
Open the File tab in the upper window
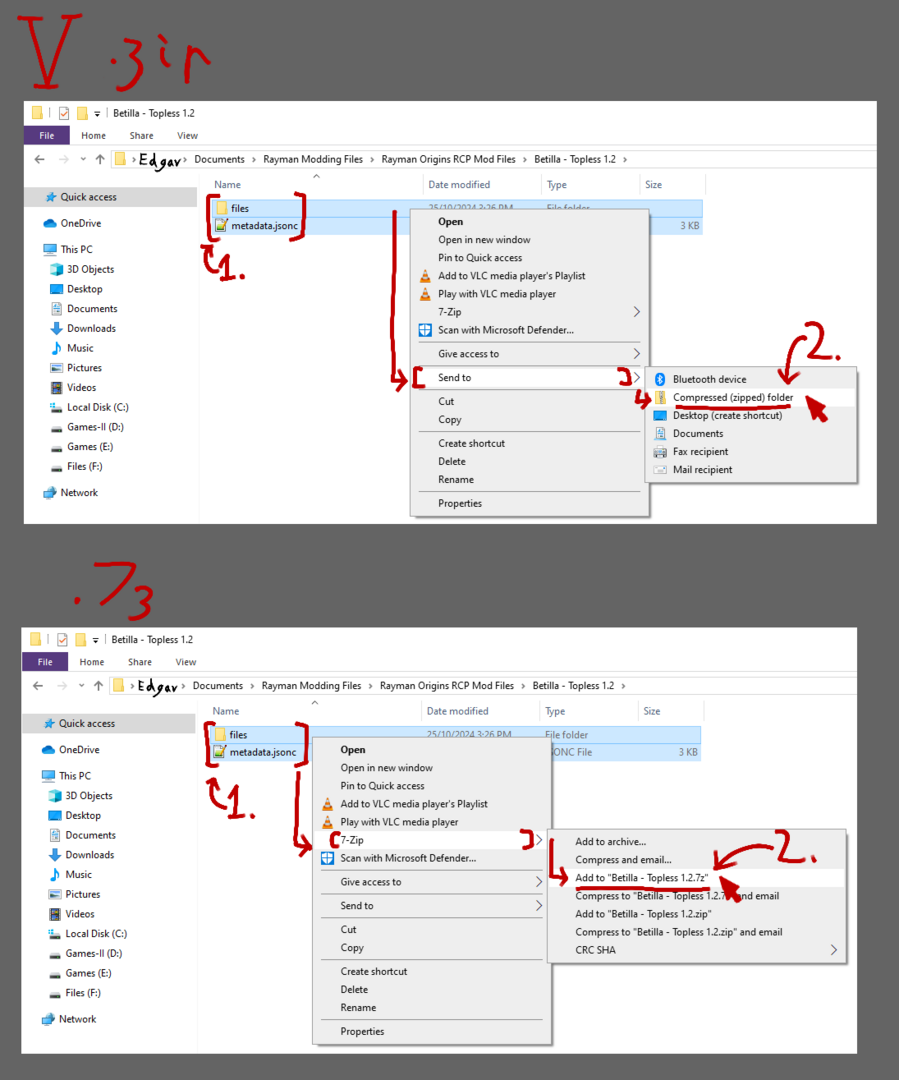[x=47, y=136]
